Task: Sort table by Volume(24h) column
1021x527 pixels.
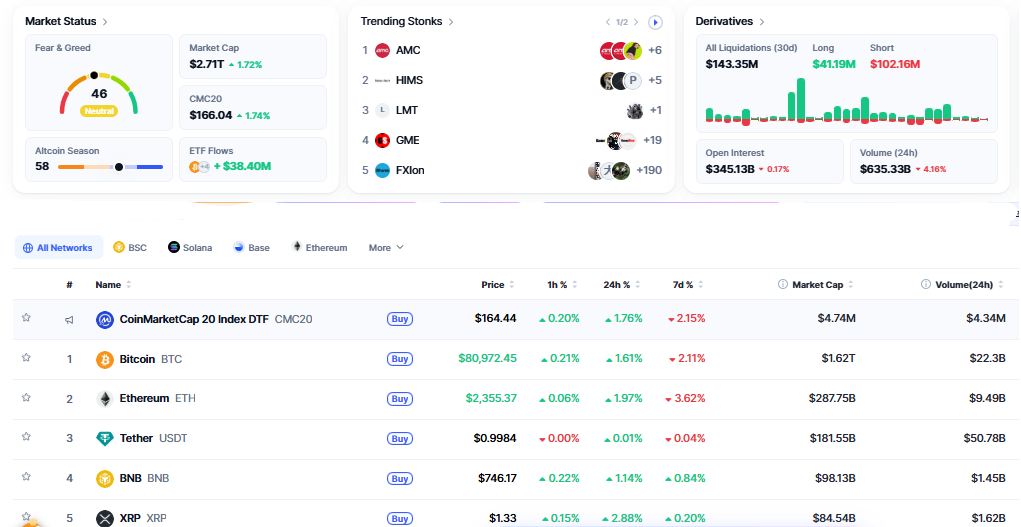Action: (x=968, y=285)
